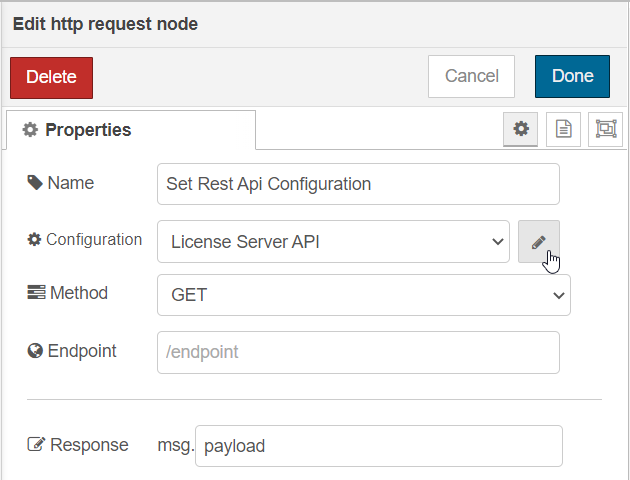The height and width of the screenshot is (480, 630).
Task: Click into the Endpoint input field
Action: [x=358, y=352]
